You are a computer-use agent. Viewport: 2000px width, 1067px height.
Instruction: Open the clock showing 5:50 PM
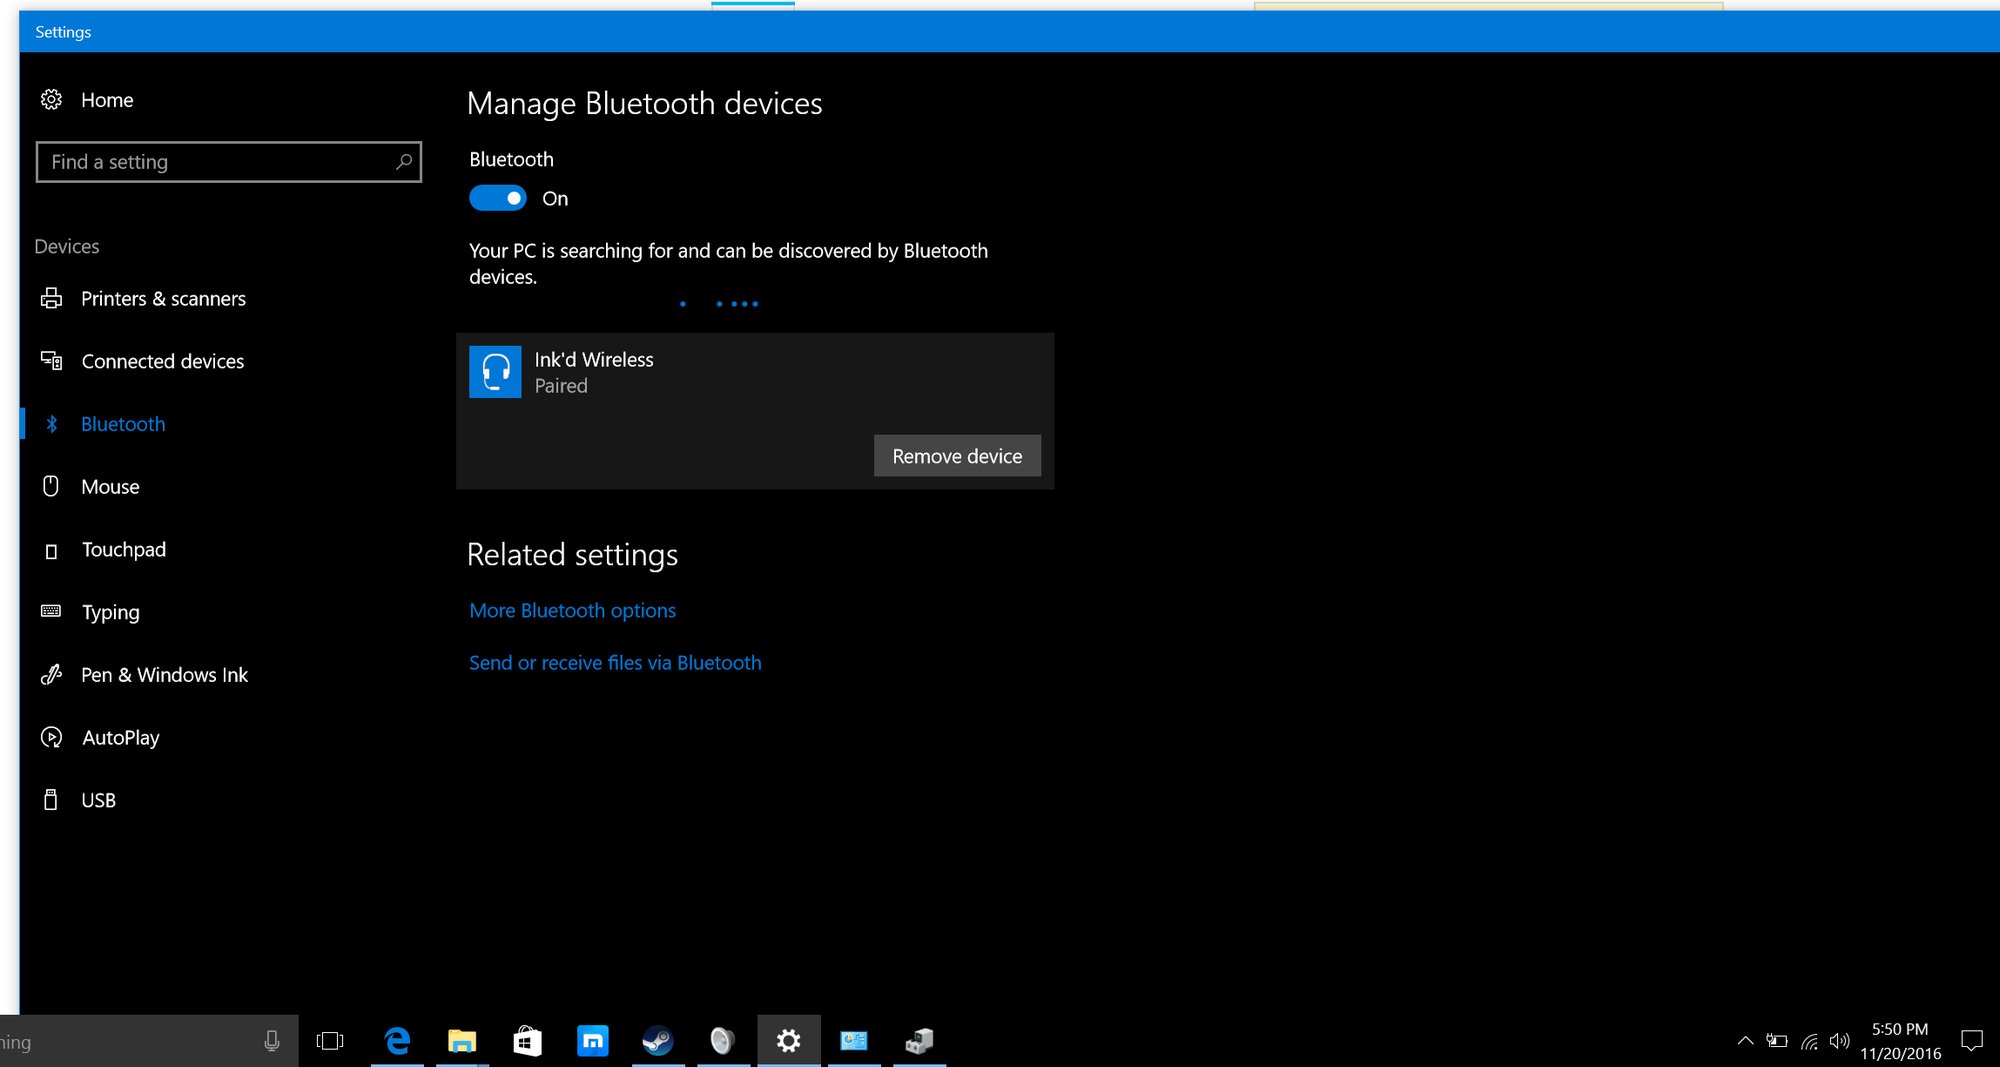pos(1901,1041)
